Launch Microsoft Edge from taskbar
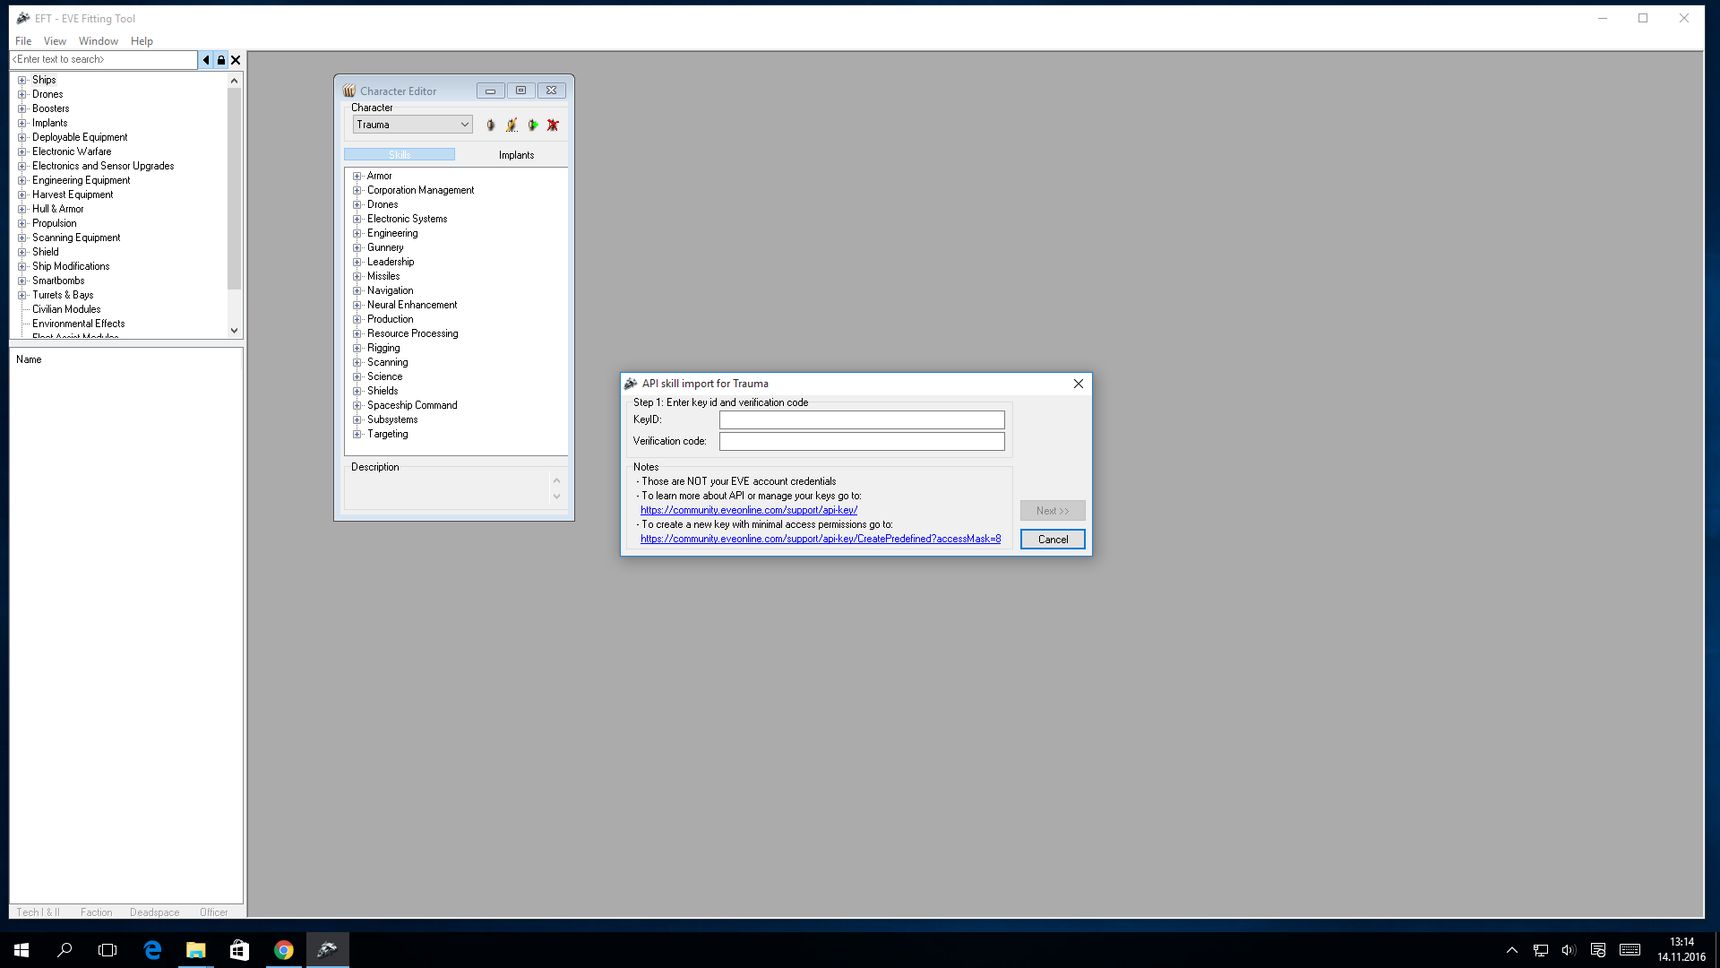The width and height of the screenshot is (1720, 968). click(x=152, y=950)
